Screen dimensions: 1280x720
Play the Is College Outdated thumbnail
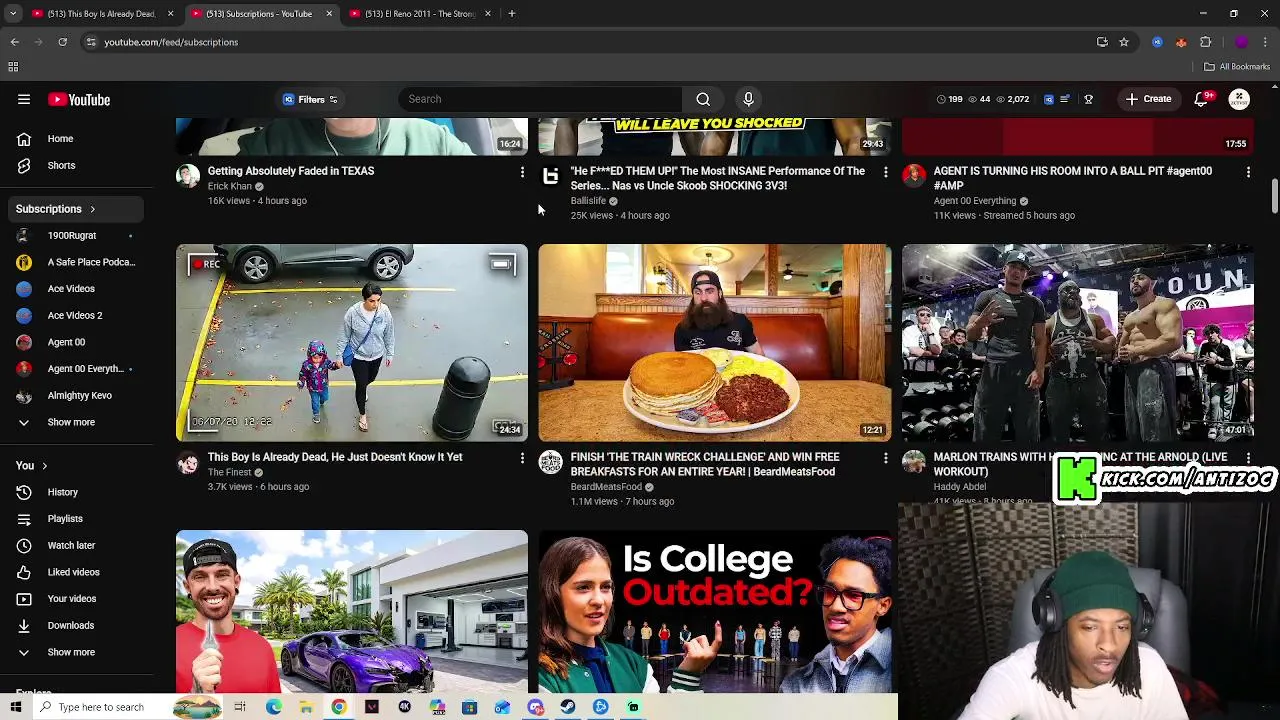[x=715, y=611]
